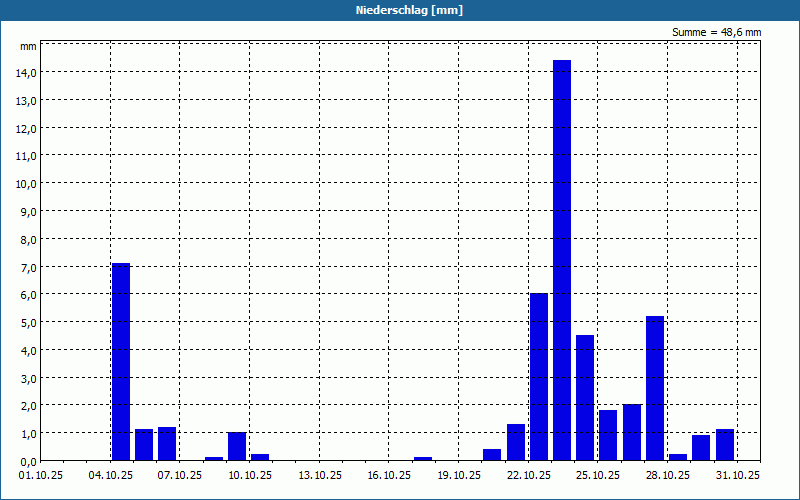
Task: Click the 07.10.25 date label
Action: coord(180,475)
